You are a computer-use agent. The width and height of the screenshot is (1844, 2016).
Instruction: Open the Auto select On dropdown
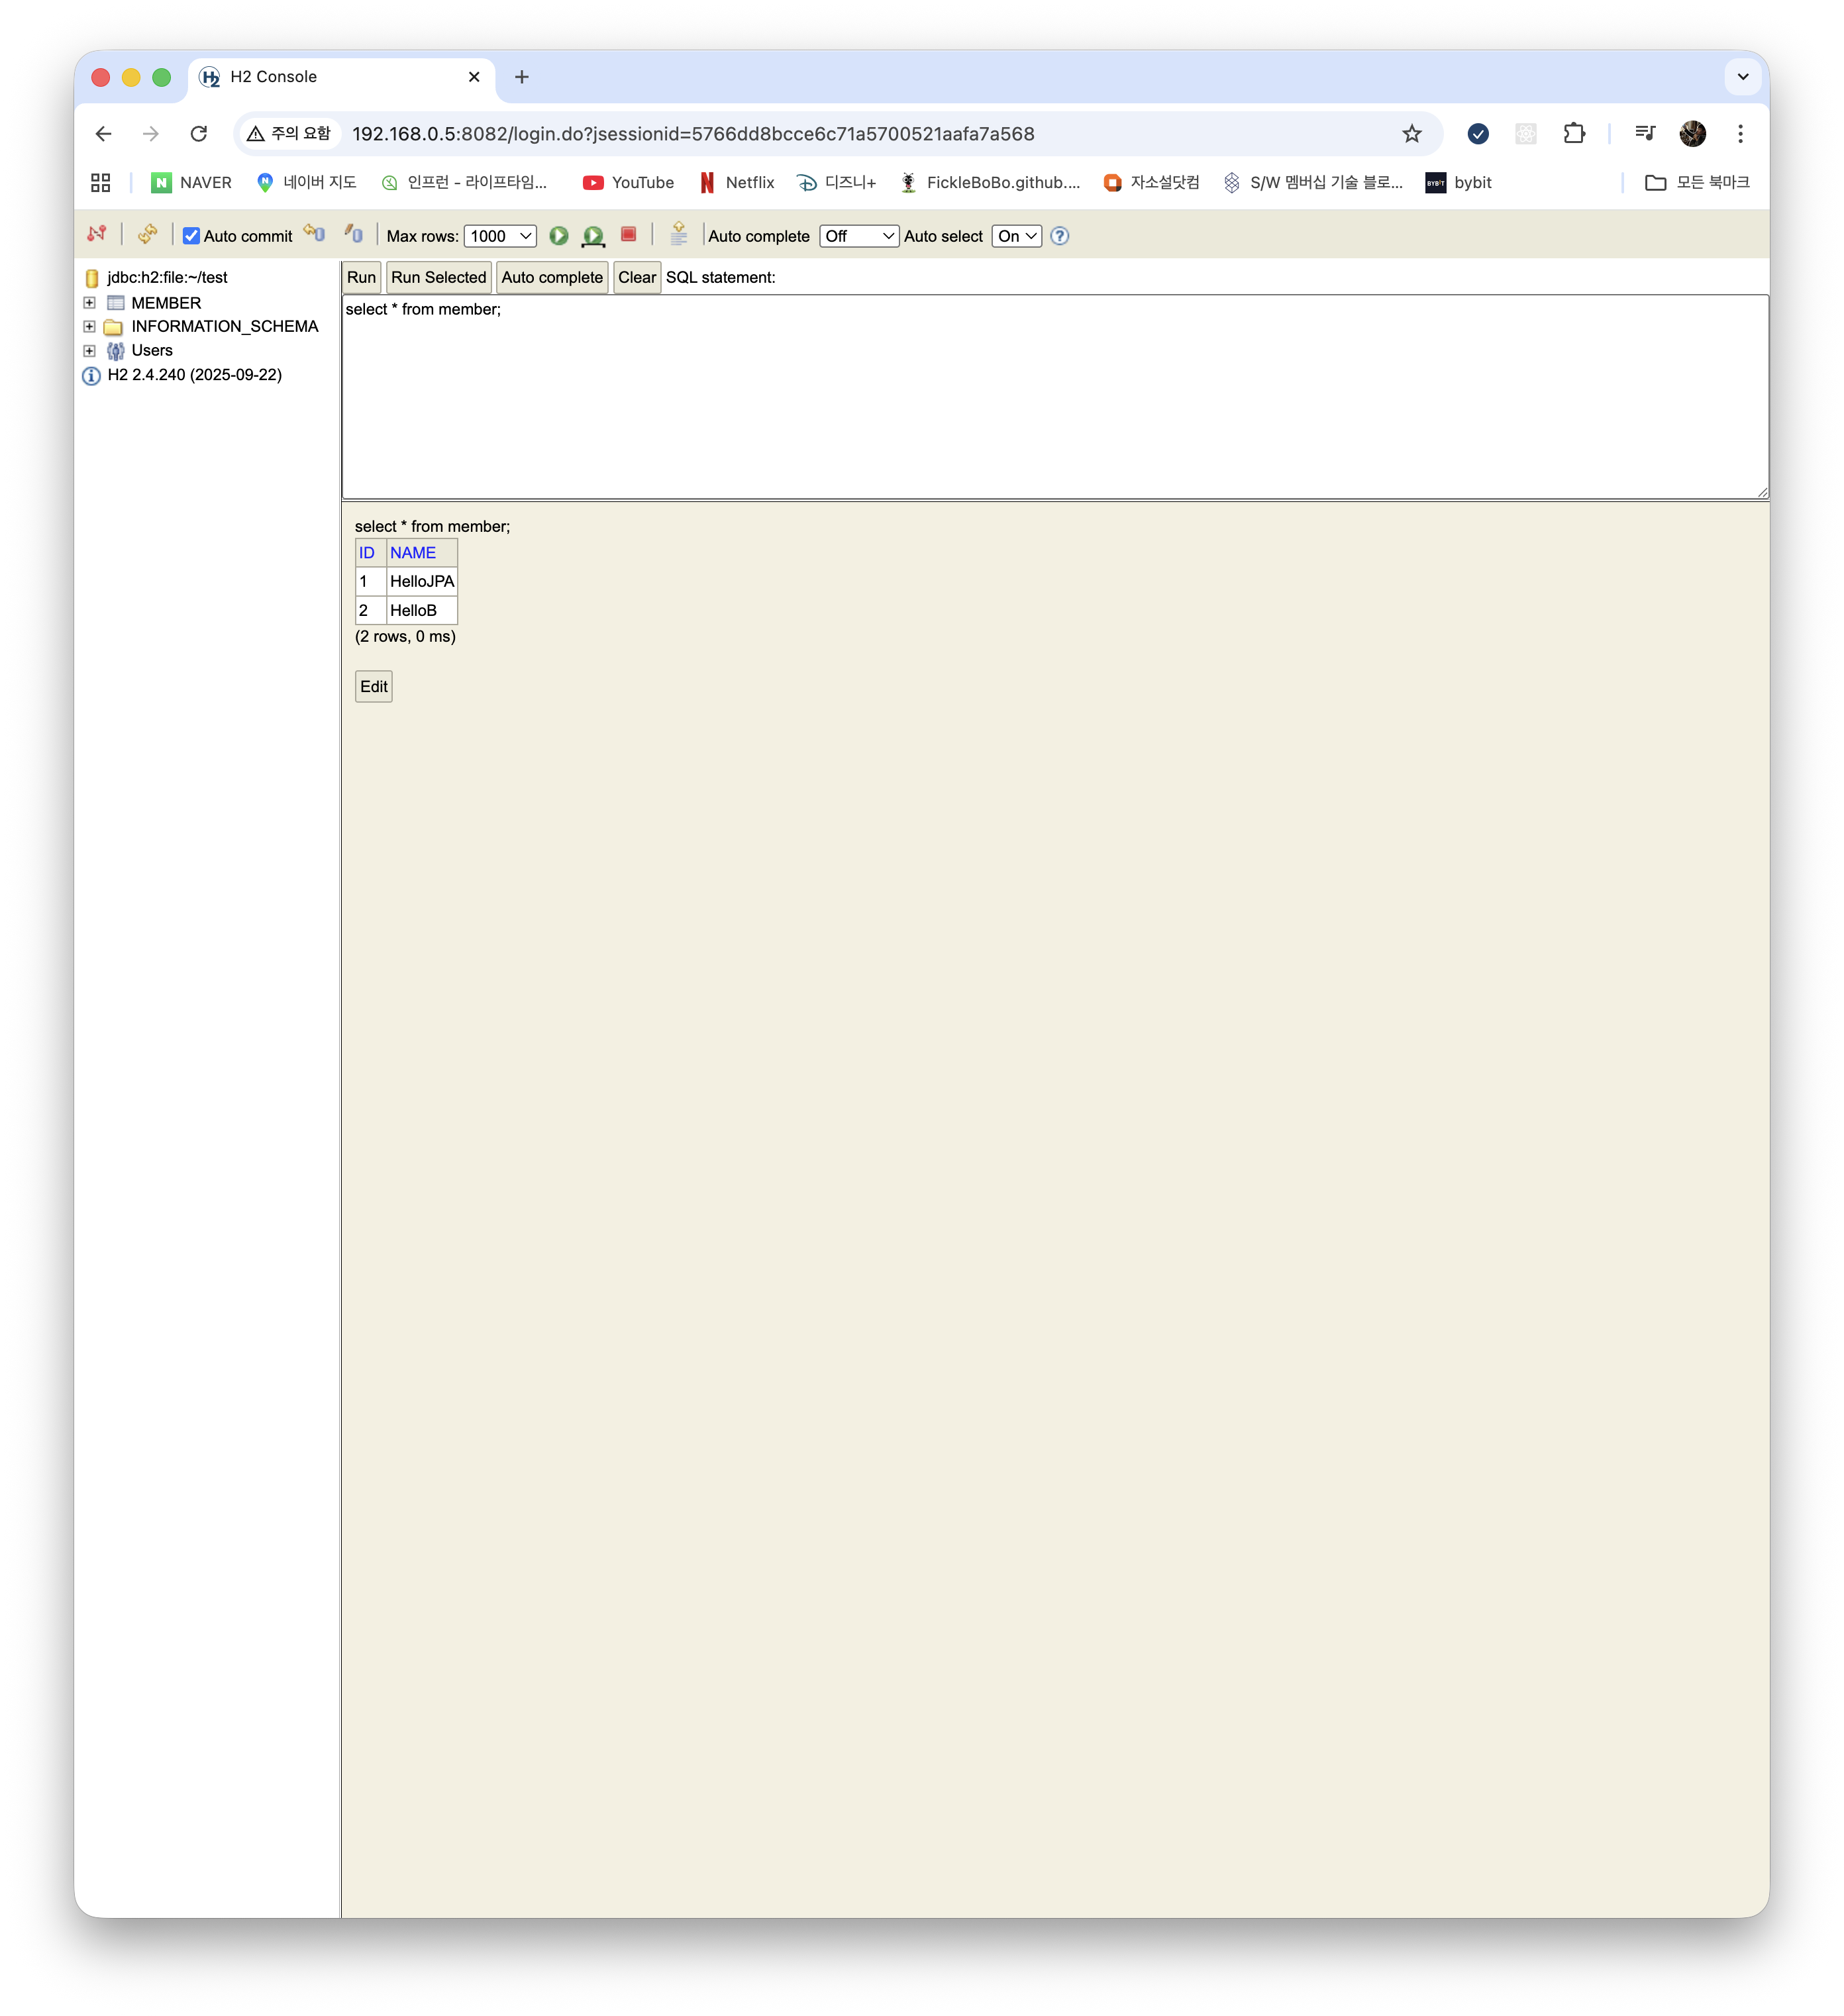(x=1016, y=236)
